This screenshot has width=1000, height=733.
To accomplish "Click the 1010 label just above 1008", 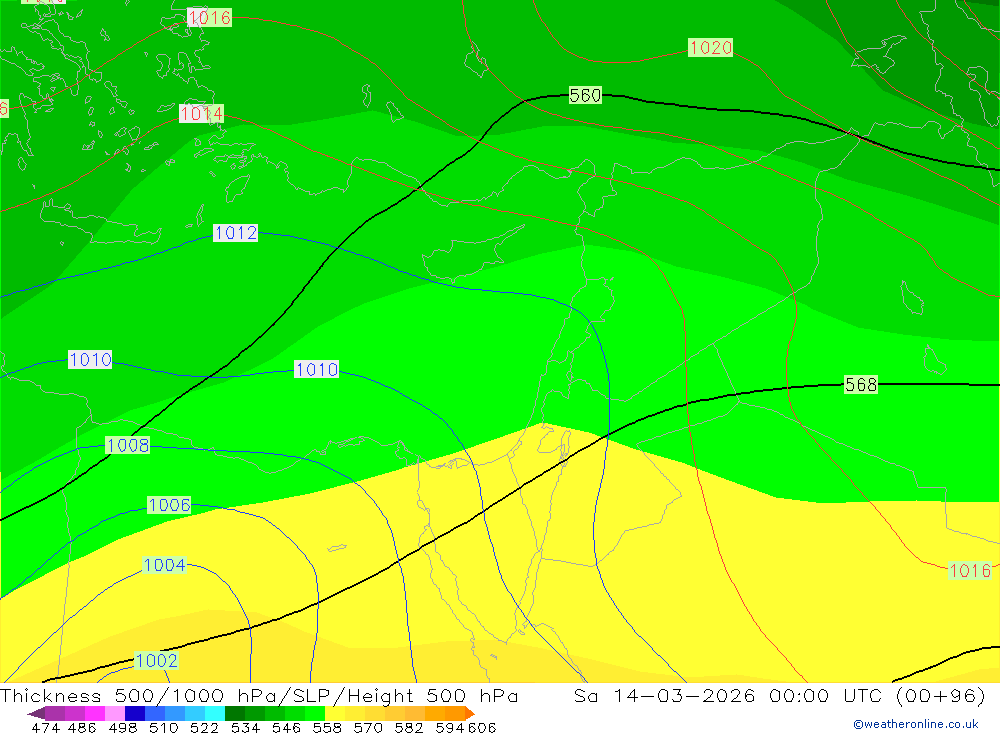I will pyautogui.click(x=91, y=359).
